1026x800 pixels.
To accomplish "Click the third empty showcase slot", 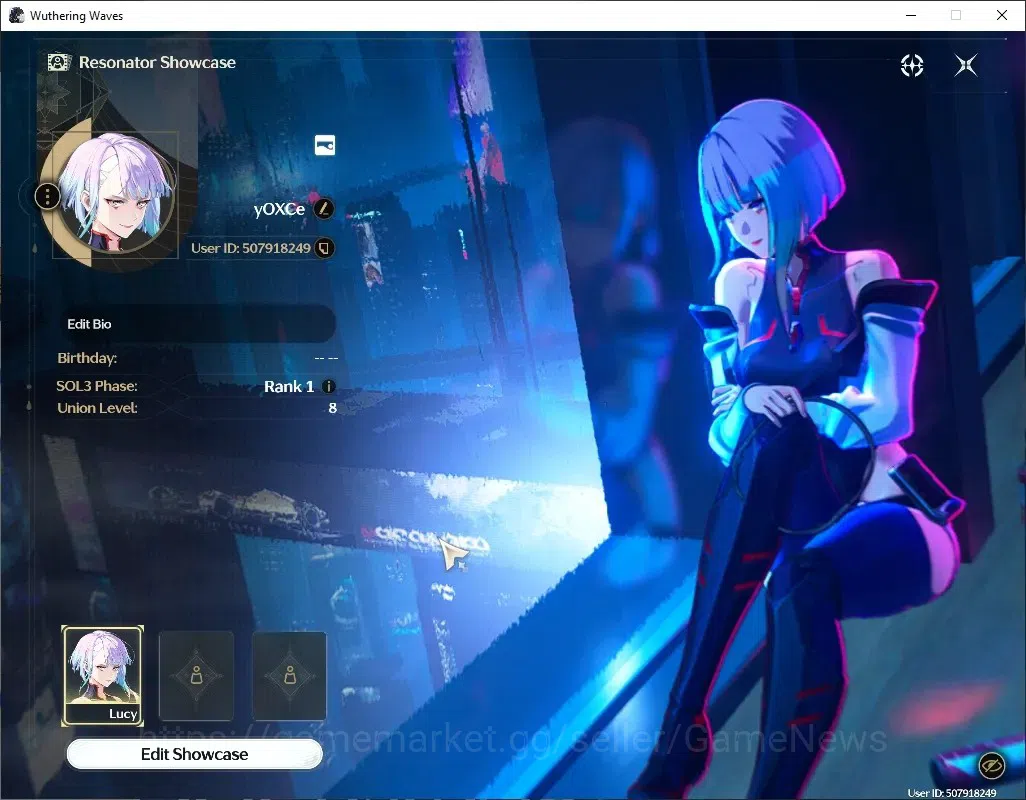I will coord(289,676).
